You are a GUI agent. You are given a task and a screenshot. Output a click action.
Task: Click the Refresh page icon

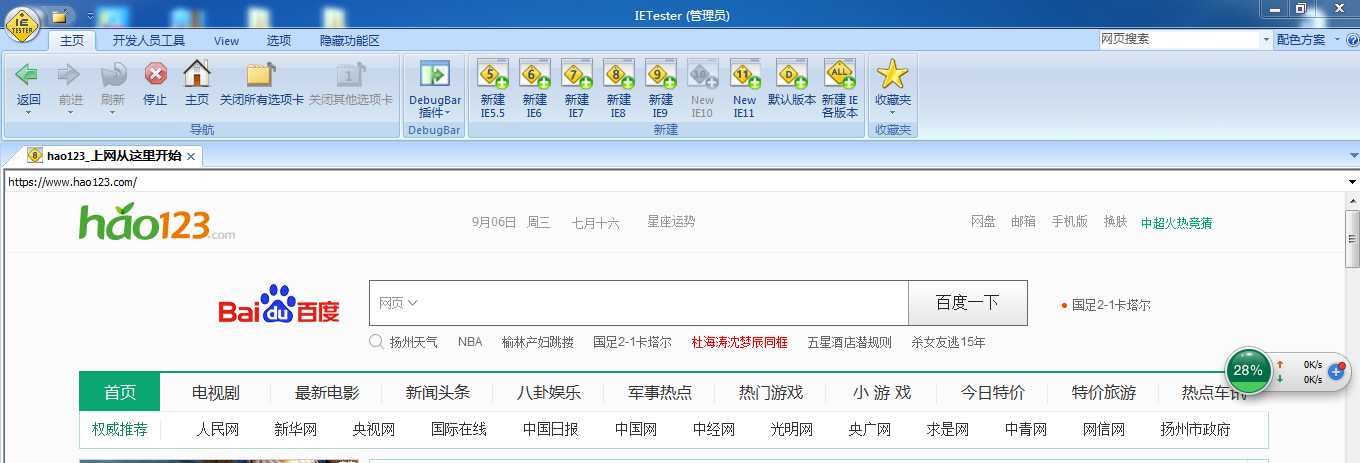(112, 74)
